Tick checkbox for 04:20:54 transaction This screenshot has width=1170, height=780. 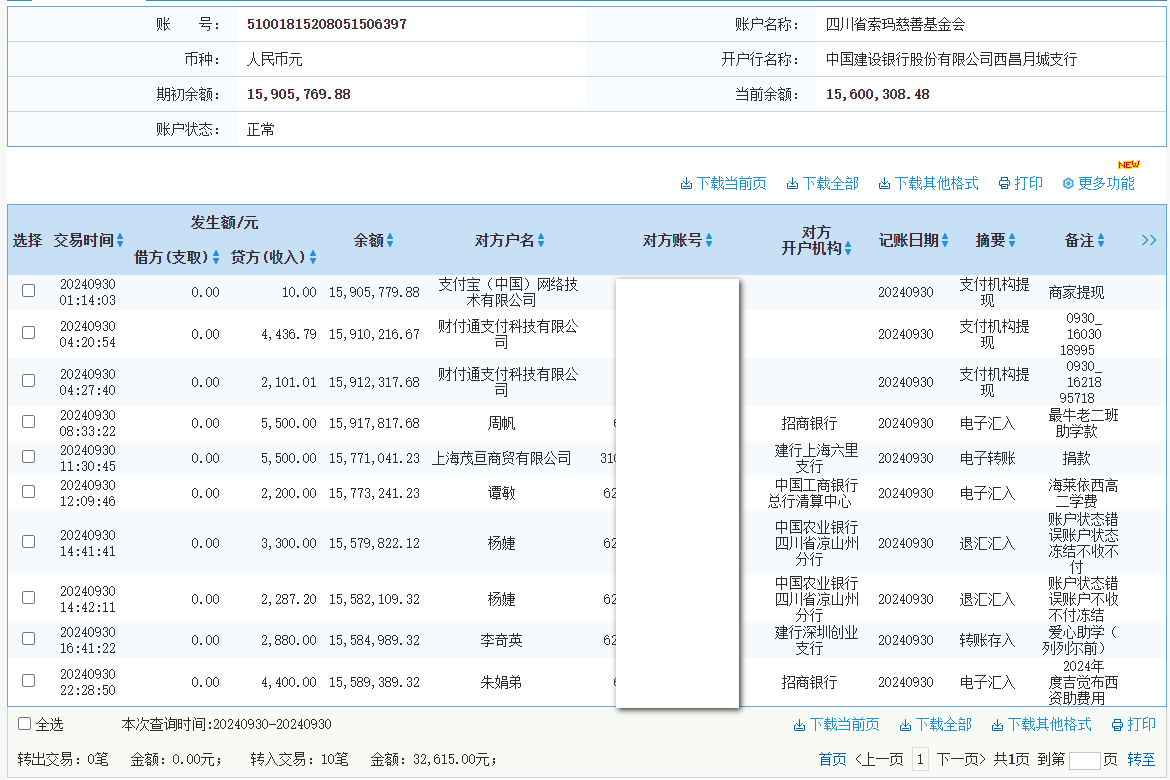coord(28,332)
